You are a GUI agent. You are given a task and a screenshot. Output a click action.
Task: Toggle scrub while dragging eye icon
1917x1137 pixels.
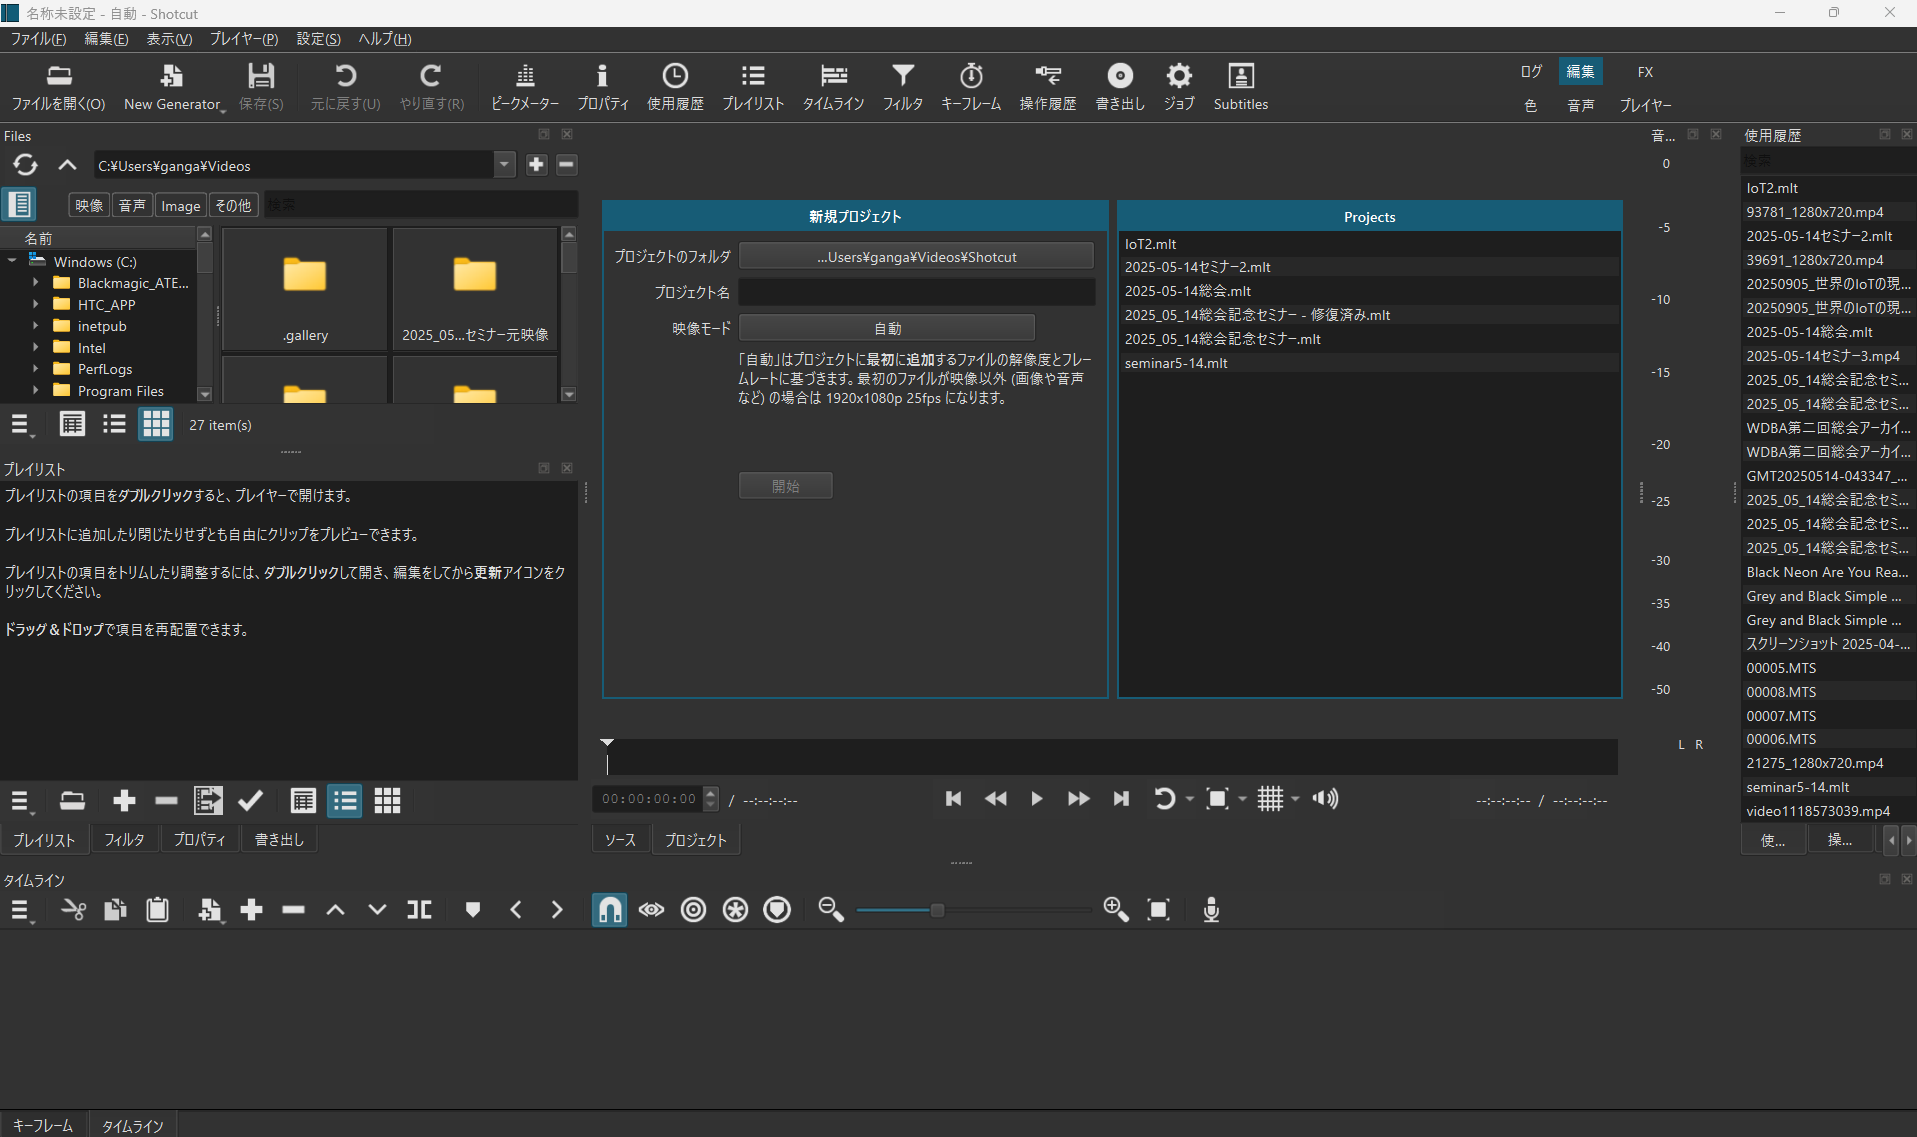tap(651, 910)
